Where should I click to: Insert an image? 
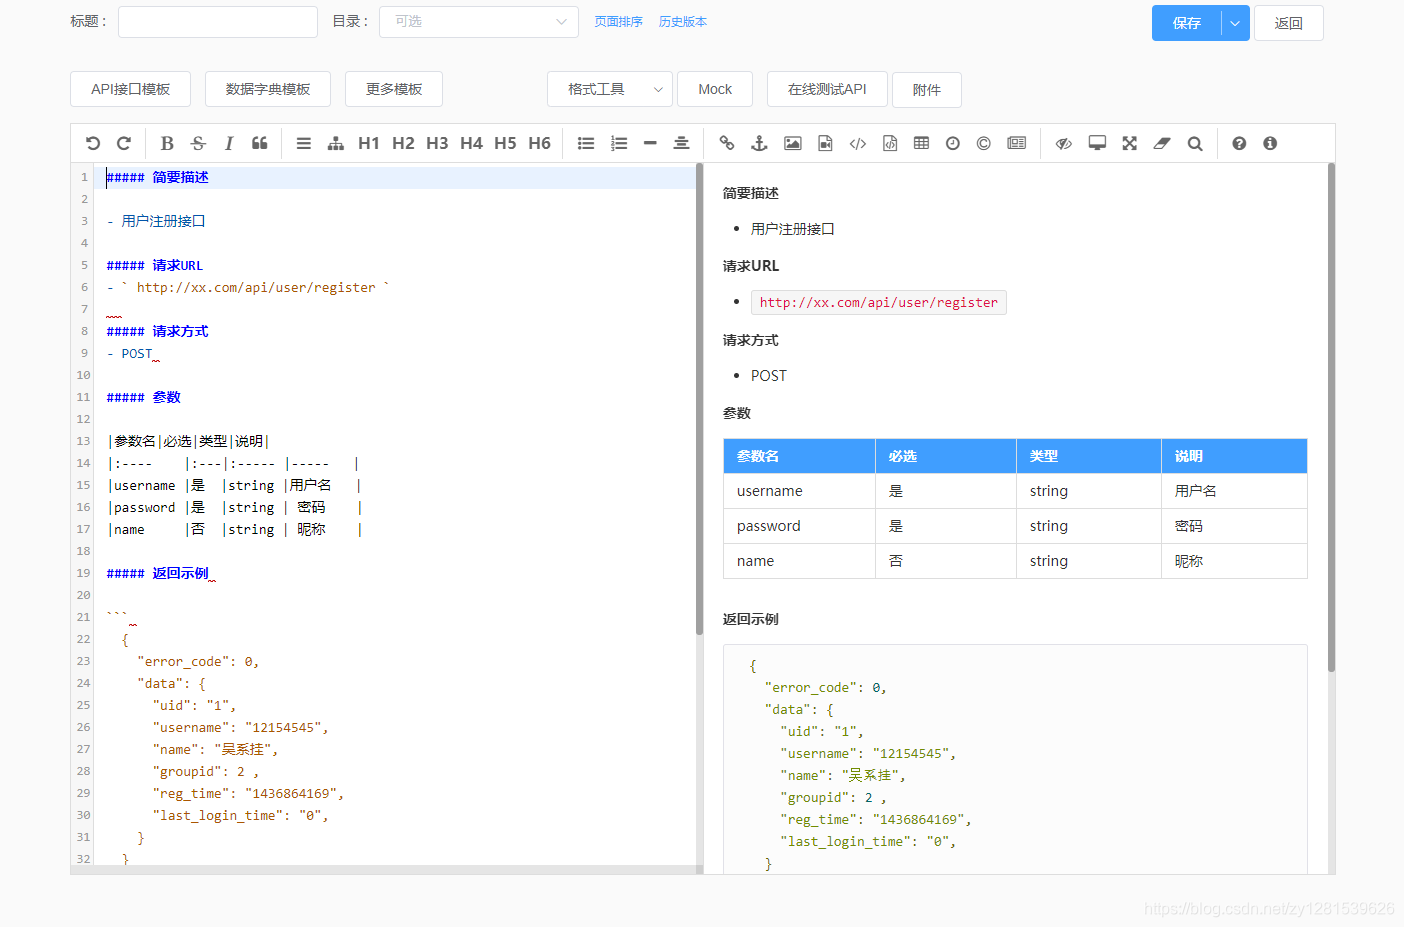coord(792,143)
